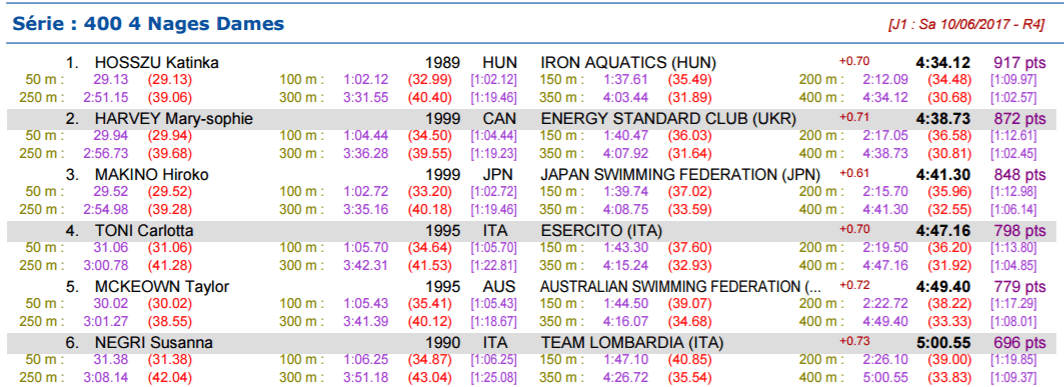Viewport: 1064px width, 387px height.
Task: Click McKeown's 200 m split '2:22.72'
Action: 886,303
